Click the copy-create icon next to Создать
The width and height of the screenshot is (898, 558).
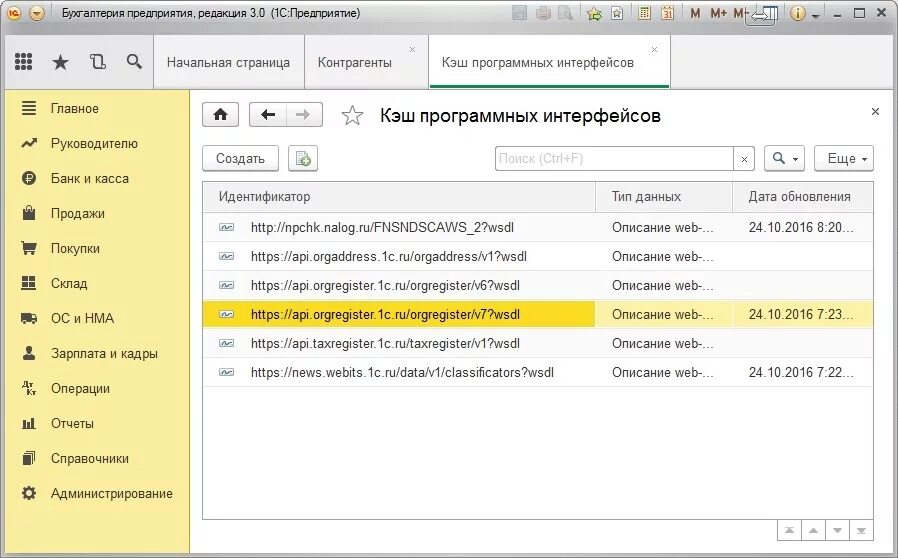pos(303,159)
